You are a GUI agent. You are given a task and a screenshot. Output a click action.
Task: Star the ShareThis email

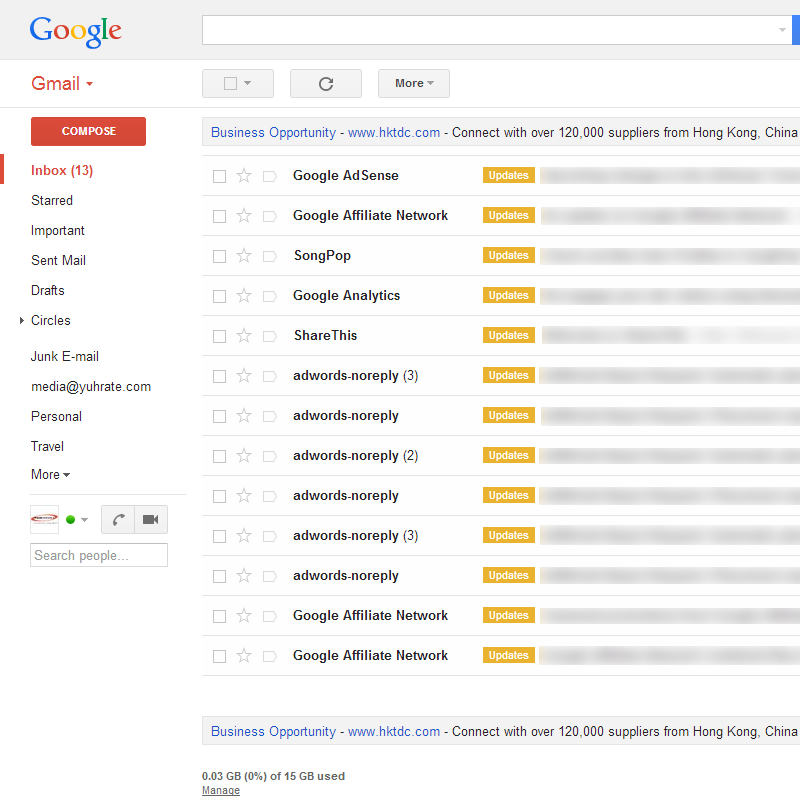(x=244, y=336)
